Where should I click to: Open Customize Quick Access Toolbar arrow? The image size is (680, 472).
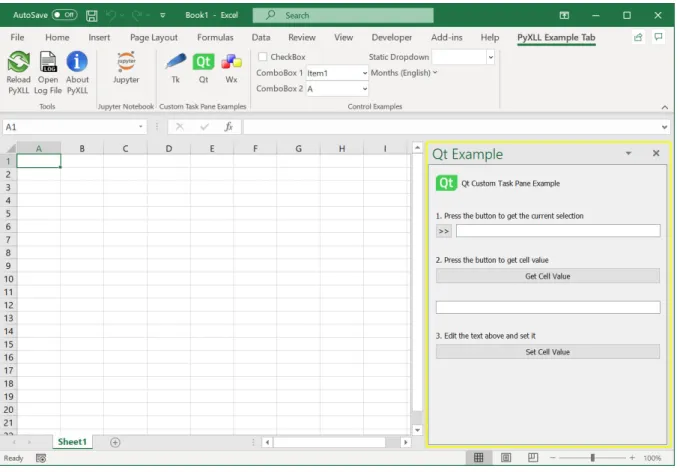pos(163,16)
